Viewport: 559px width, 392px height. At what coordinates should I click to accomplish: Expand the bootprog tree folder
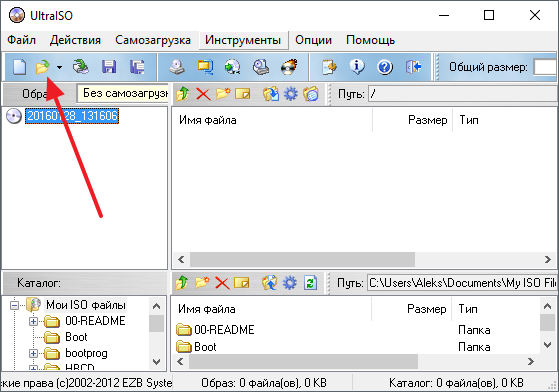point(33,353)
